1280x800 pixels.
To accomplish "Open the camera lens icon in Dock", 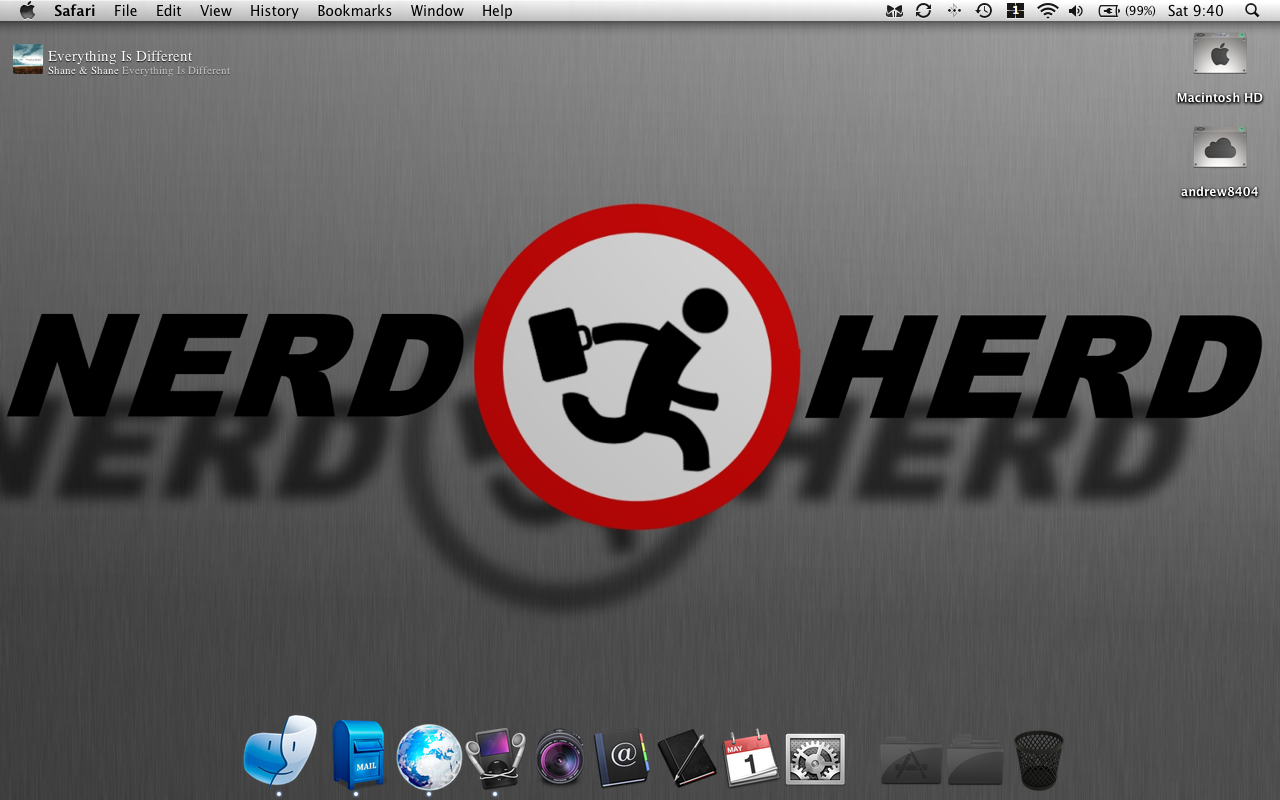I will (560, 758).
